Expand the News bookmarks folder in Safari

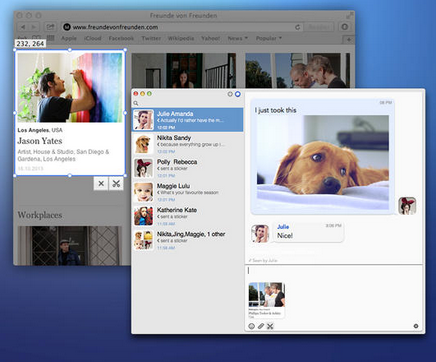(x=238, y=38)
